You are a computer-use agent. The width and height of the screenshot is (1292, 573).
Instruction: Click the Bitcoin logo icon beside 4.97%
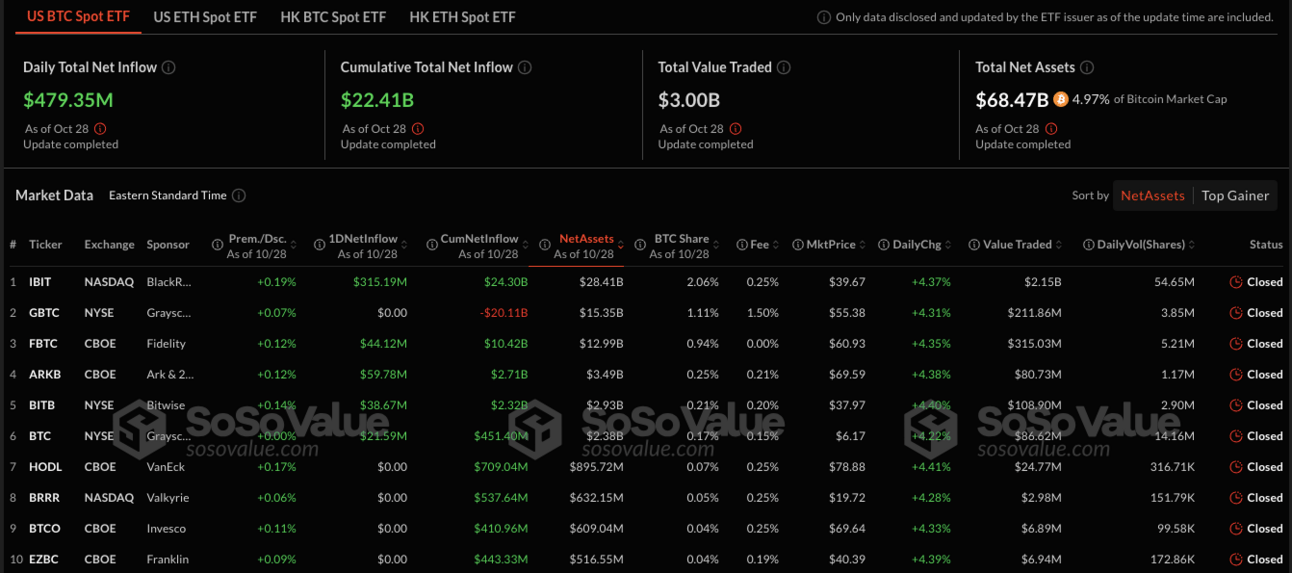point(1061,100)
